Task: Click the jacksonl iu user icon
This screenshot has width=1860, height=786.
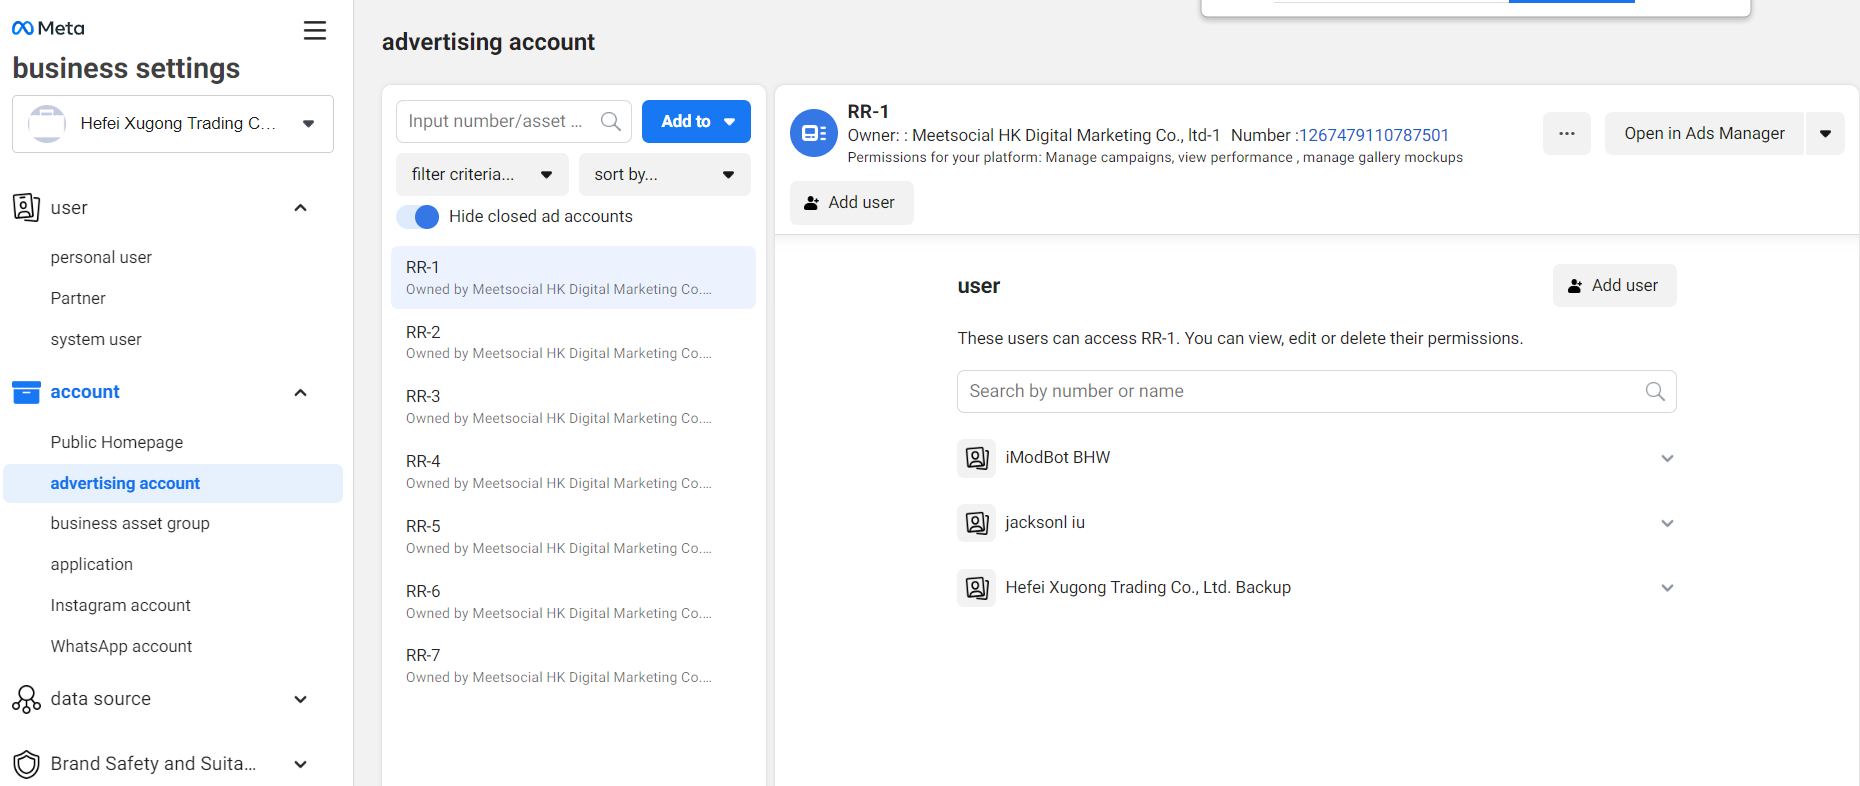Action: 977,523
